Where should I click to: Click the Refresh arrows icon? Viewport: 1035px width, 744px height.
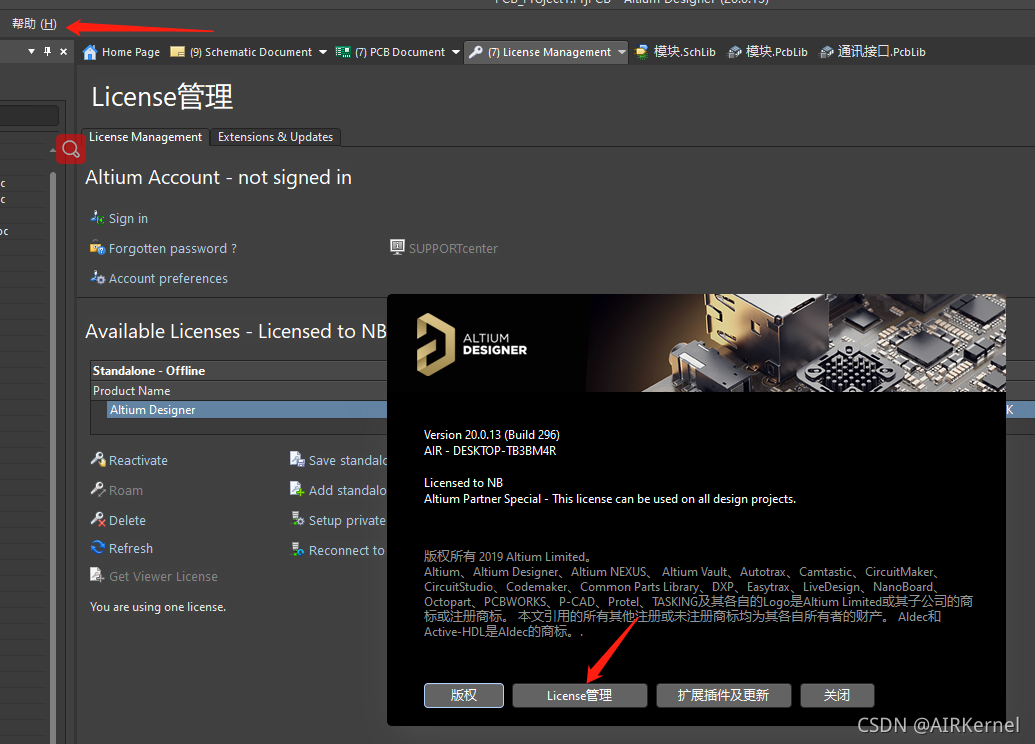[98, 547]
